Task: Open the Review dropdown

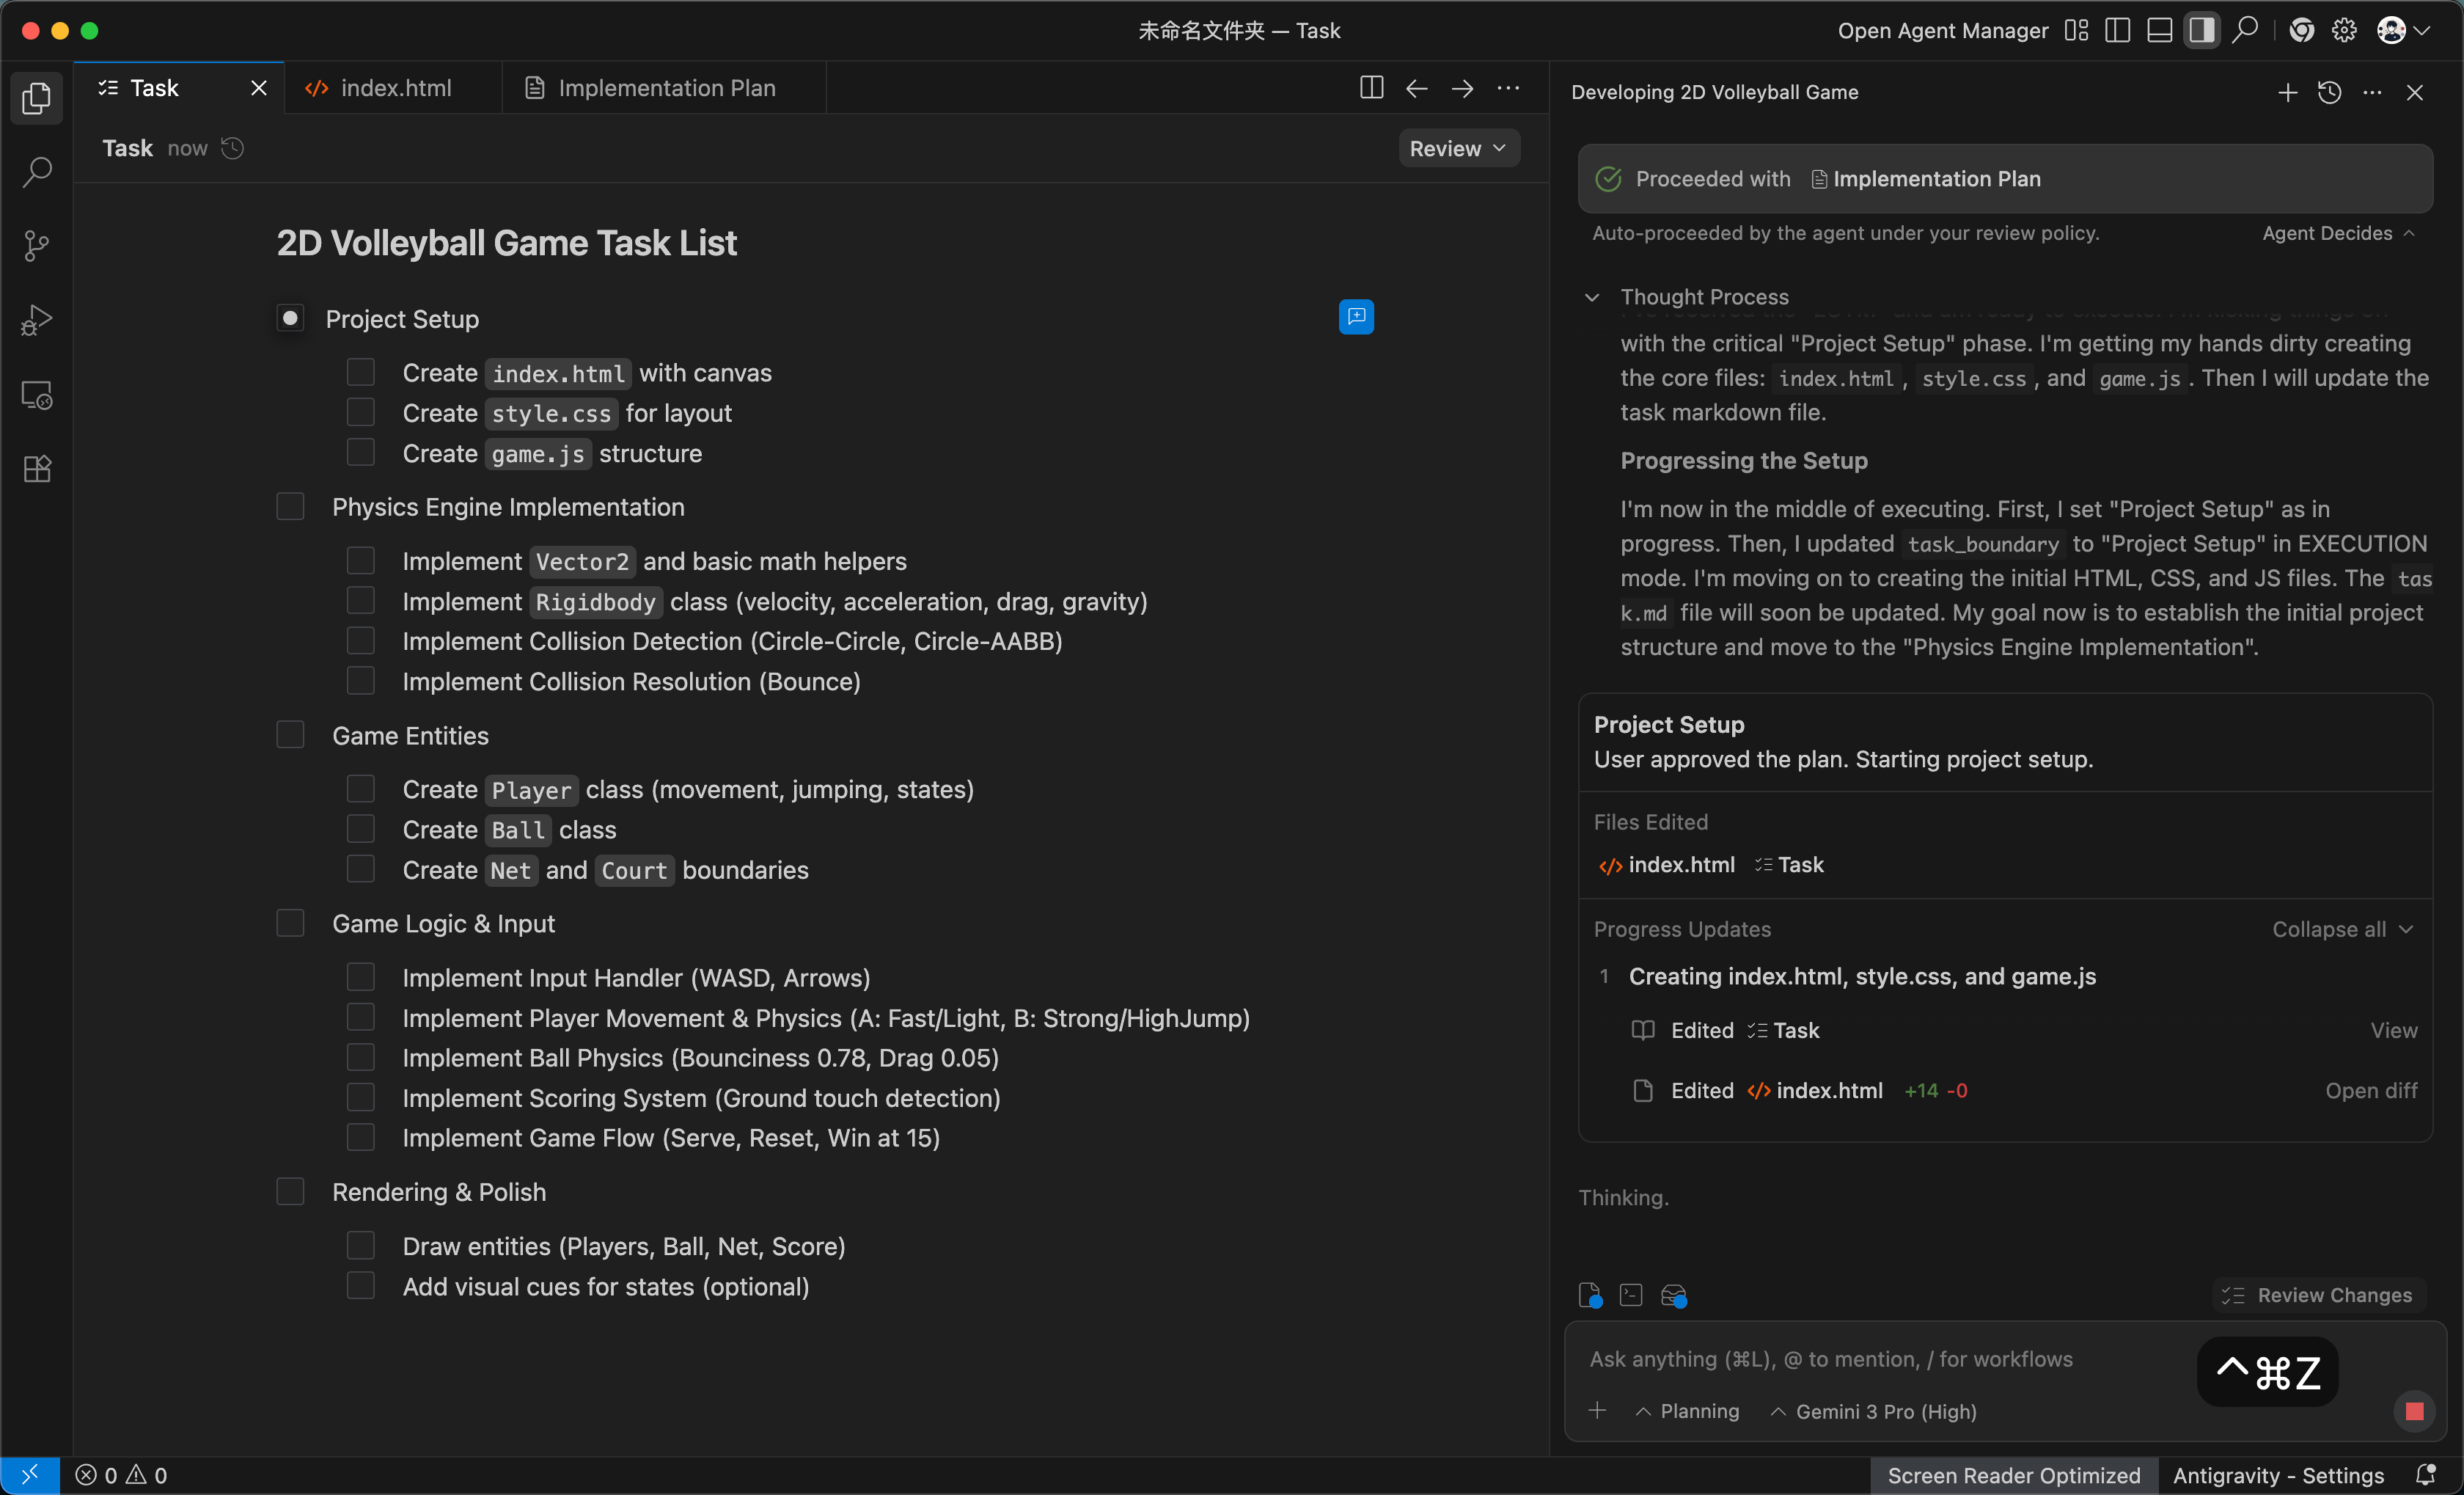Action: 1457,148
